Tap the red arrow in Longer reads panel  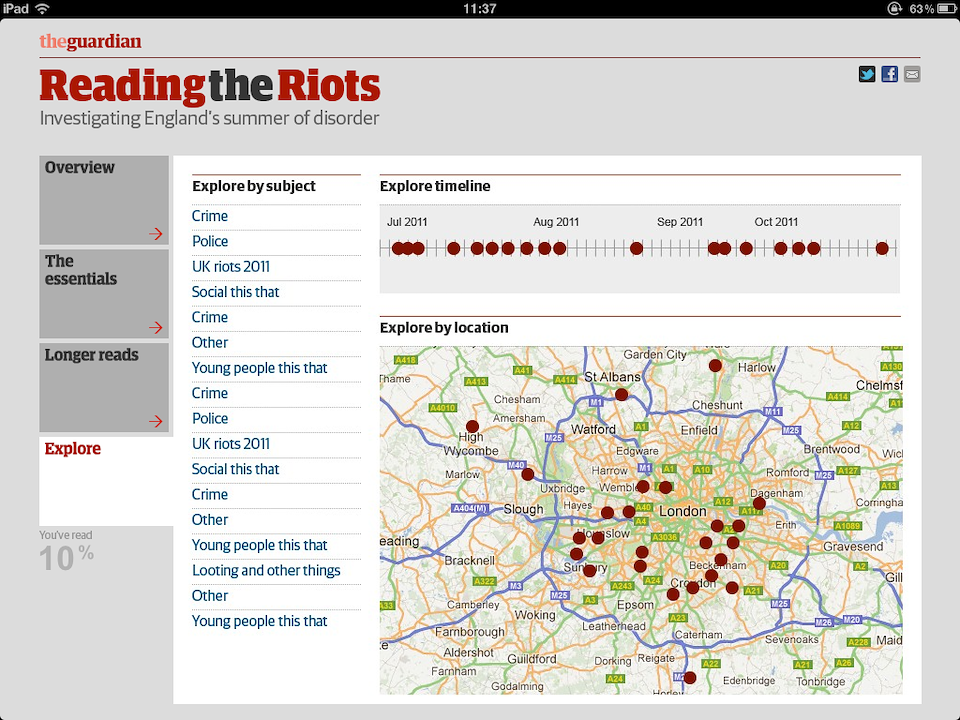pos(156,421)
